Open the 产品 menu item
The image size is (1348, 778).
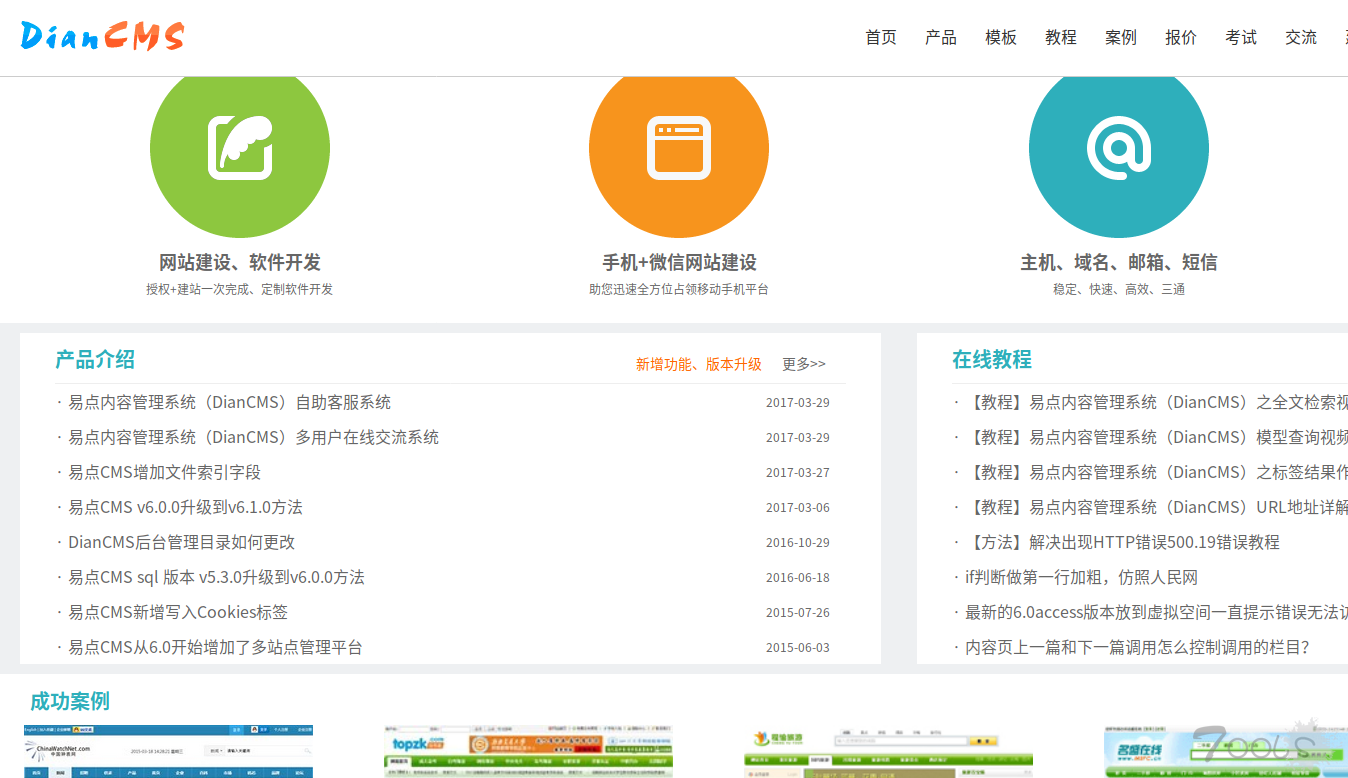[941, 37]
